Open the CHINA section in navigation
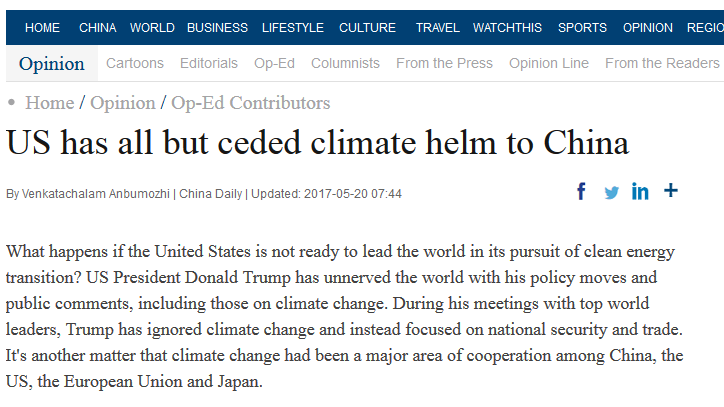 (x=97, y=28)
